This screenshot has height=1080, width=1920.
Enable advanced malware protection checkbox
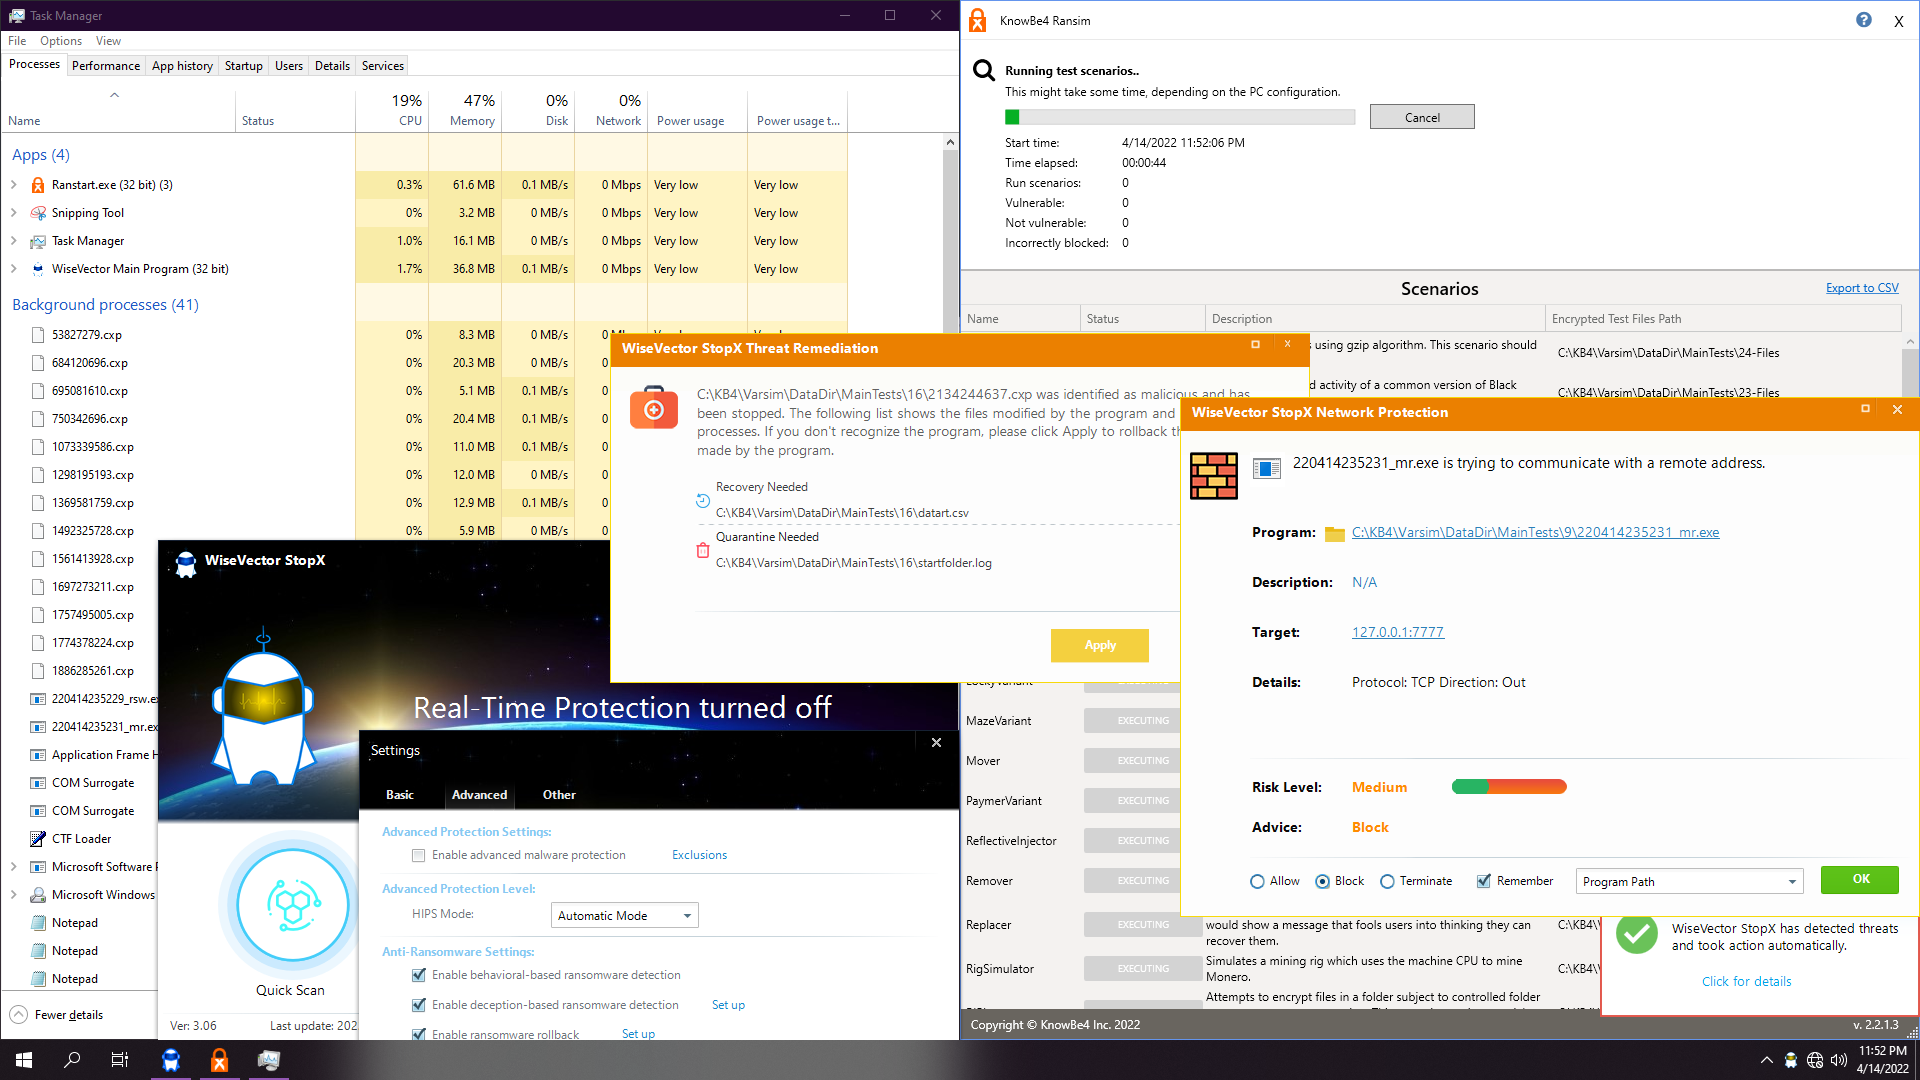(x=419, y=855)
